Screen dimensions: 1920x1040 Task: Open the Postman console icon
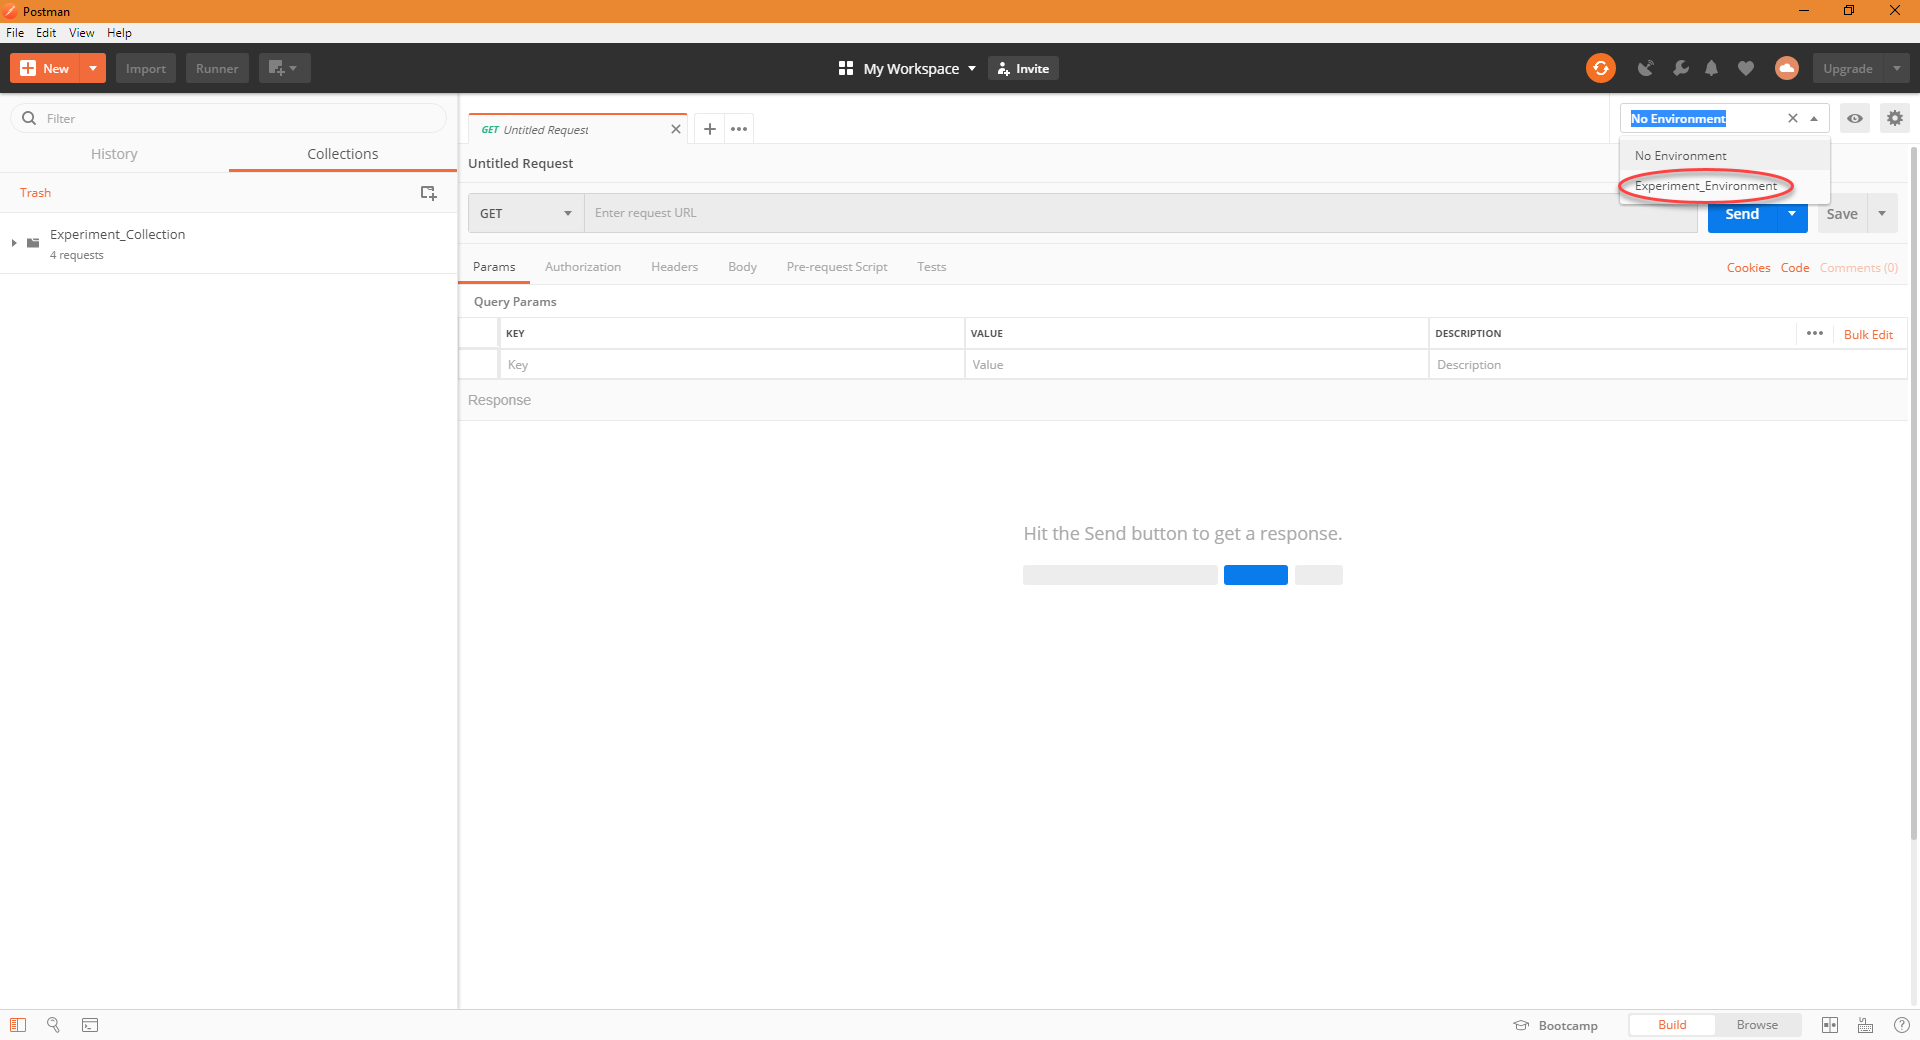coord(90,1025)
